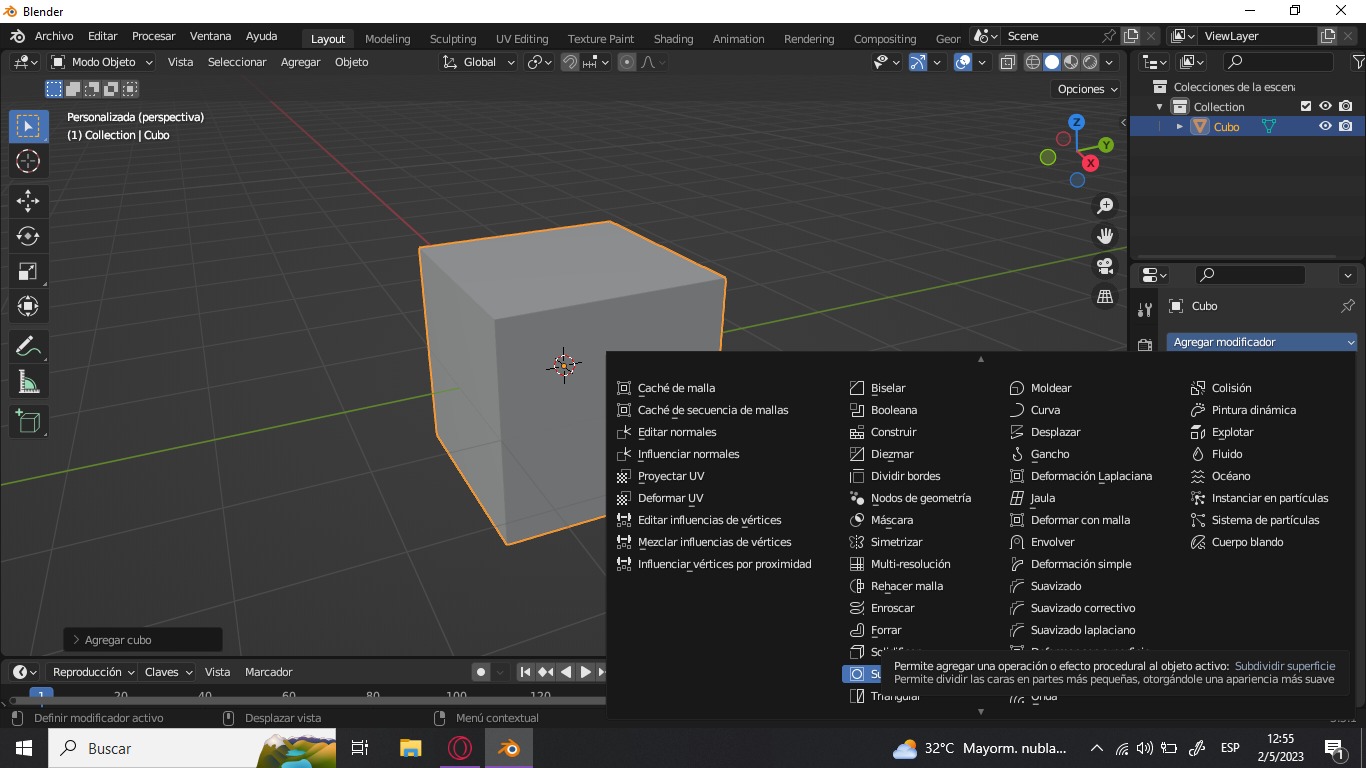Image resolution: width=1366 pixels, height=768 pixels.
Task: Pin the Cubo properties with the pin icon
Action: pyautogui.click(x=1347, y=306)
